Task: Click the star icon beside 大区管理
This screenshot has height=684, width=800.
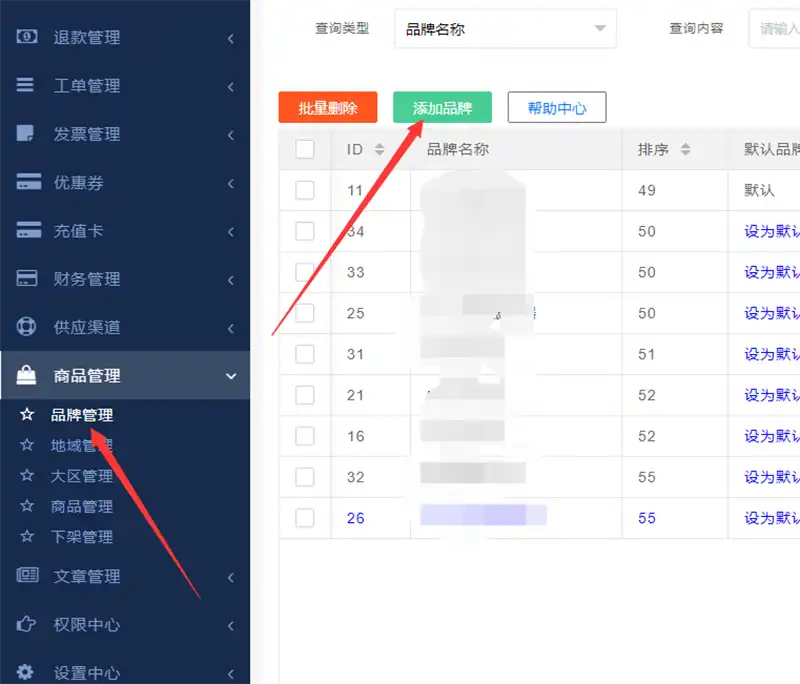Action: coord(27,475)
